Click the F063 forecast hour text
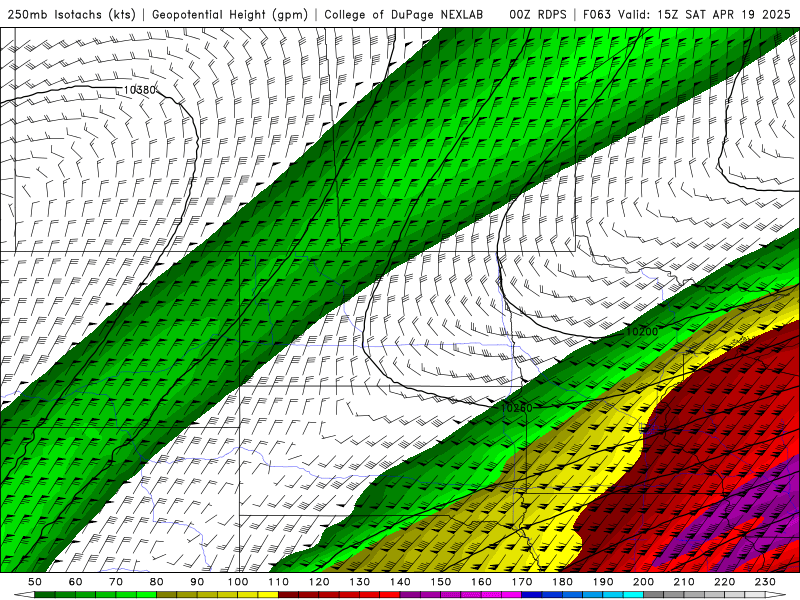Viewport: 800px width, 600px height. (x=596, y=14)
